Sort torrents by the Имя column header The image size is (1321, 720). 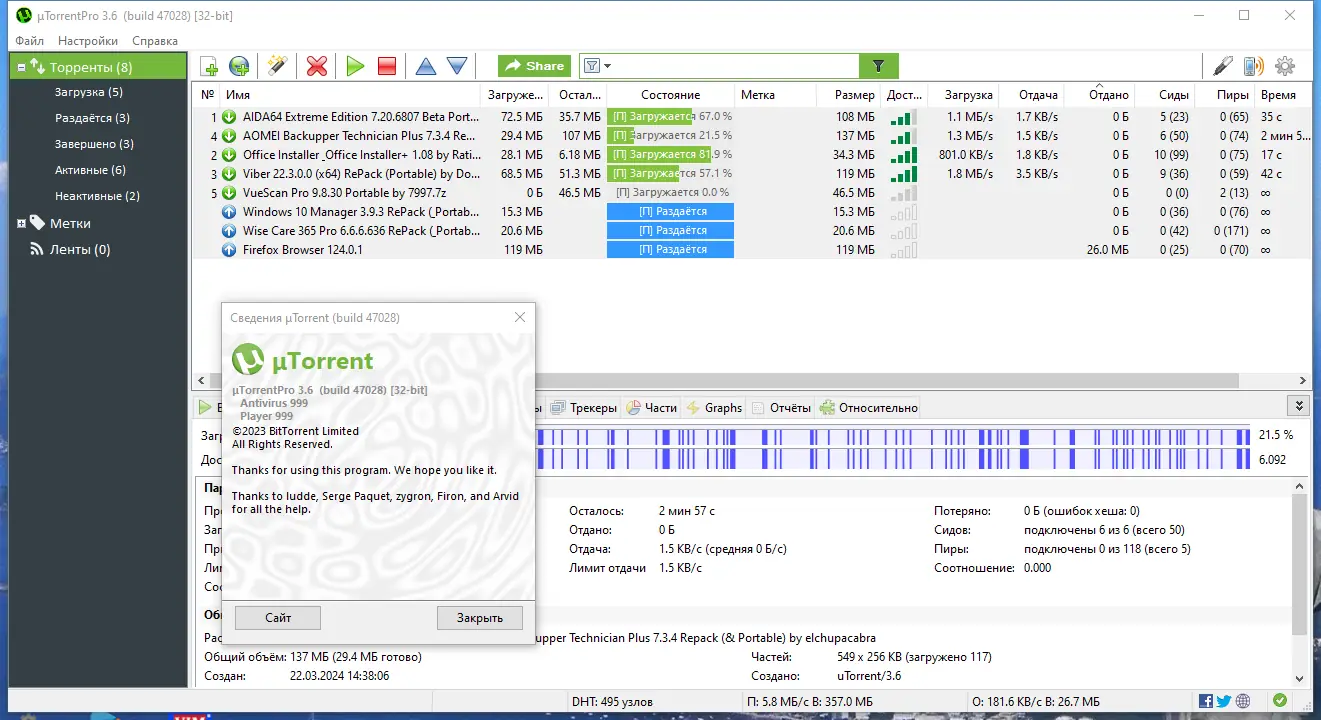[350, 95]
